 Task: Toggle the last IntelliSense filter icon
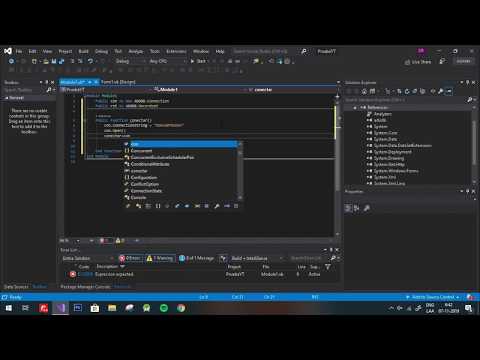pos(236,206)
